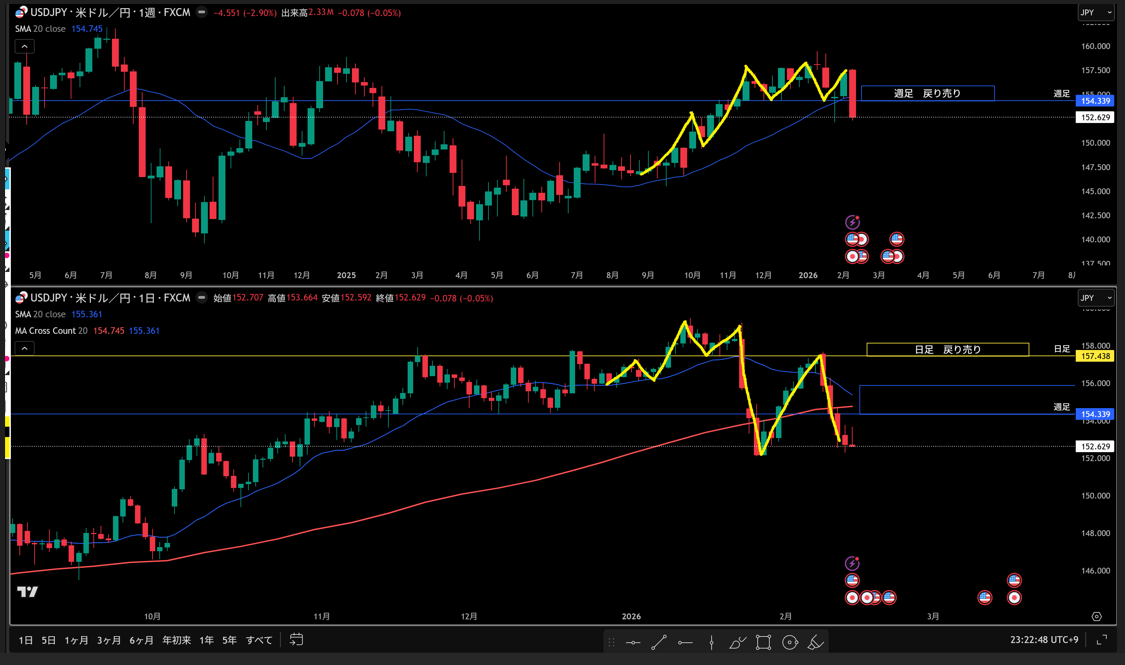
Task: Click the eraser tool icon
Action: click(x=816, y=642)
